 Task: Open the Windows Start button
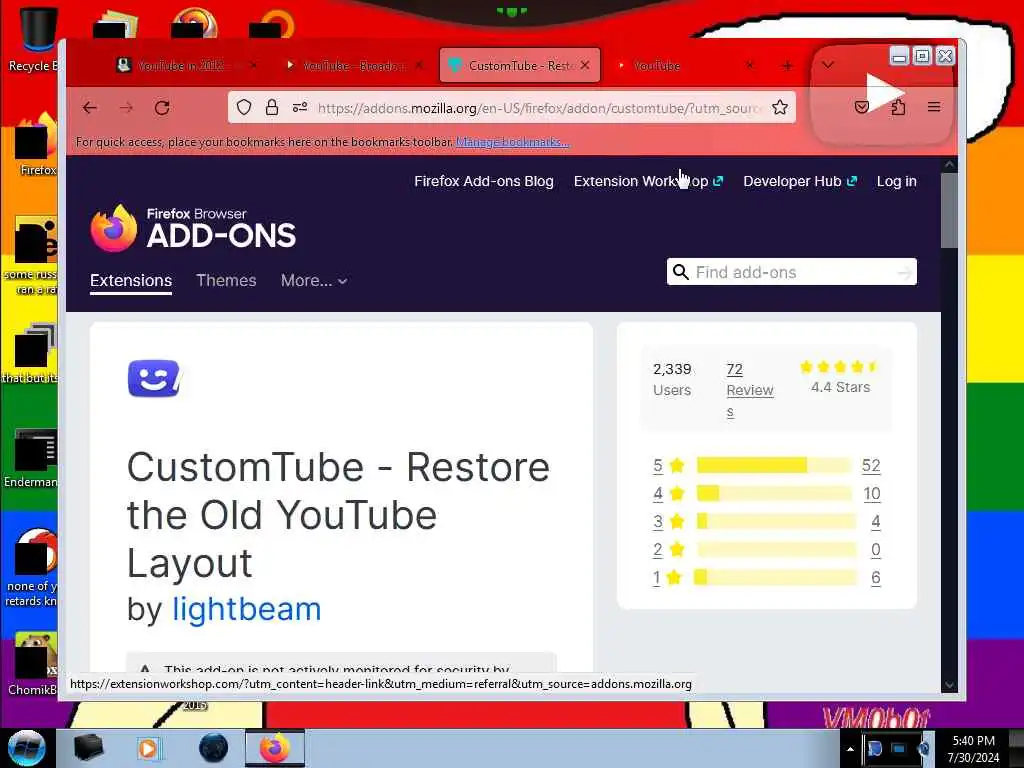[x=26, y=748]
